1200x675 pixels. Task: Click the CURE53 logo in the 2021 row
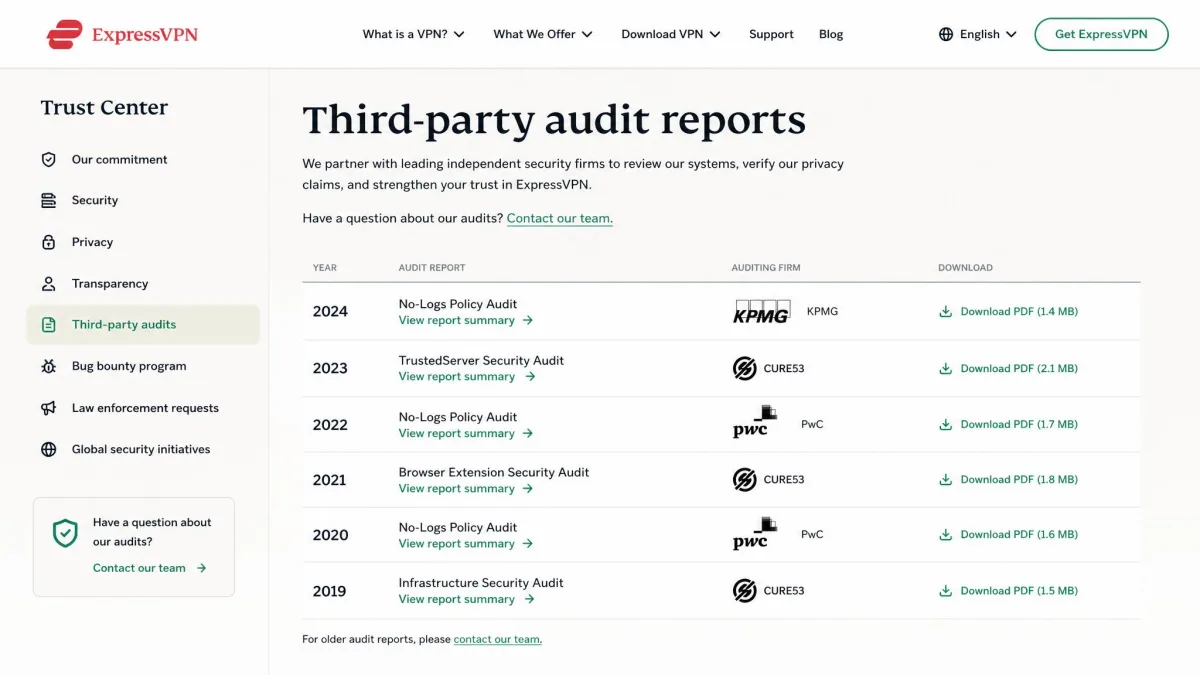click(745, 479)
